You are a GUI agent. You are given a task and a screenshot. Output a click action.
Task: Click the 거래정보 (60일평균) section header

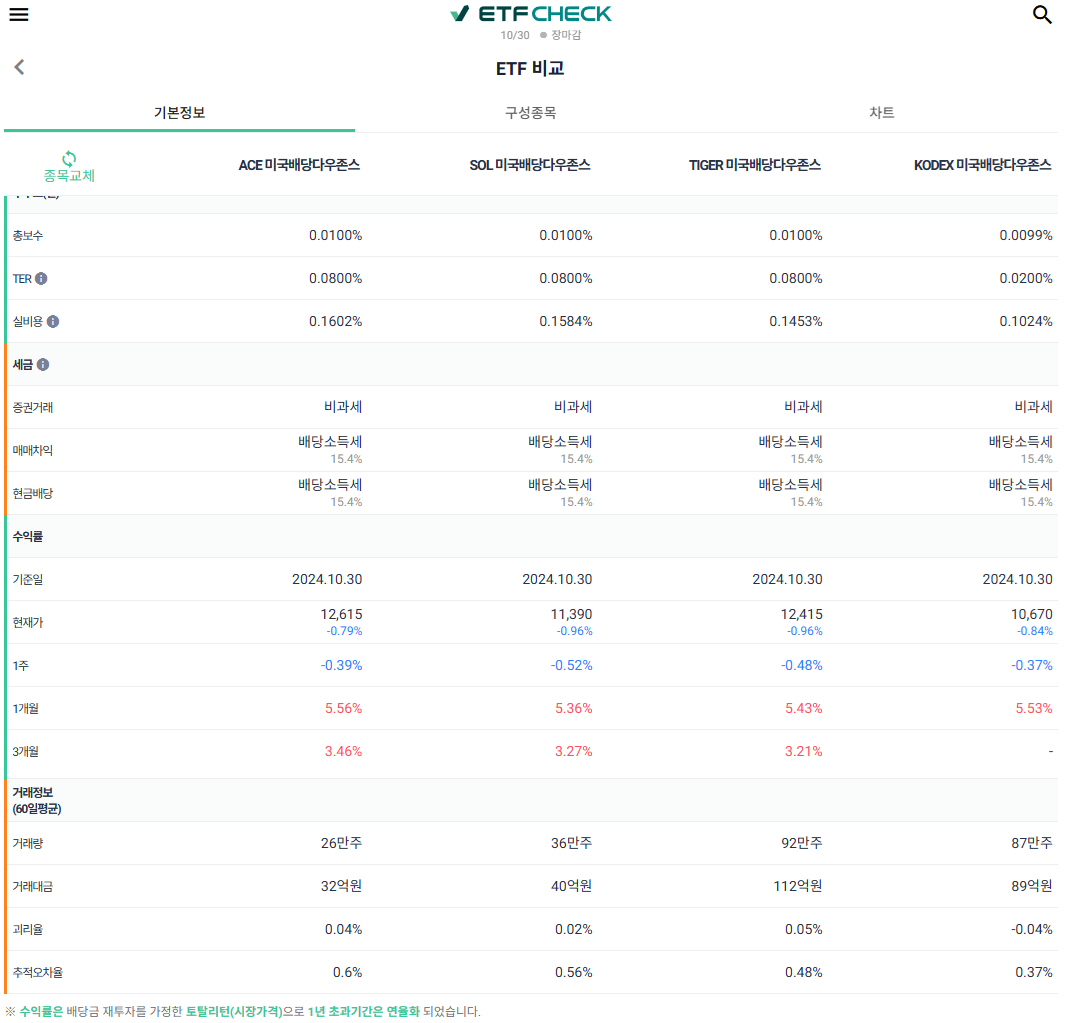point(37,800)
